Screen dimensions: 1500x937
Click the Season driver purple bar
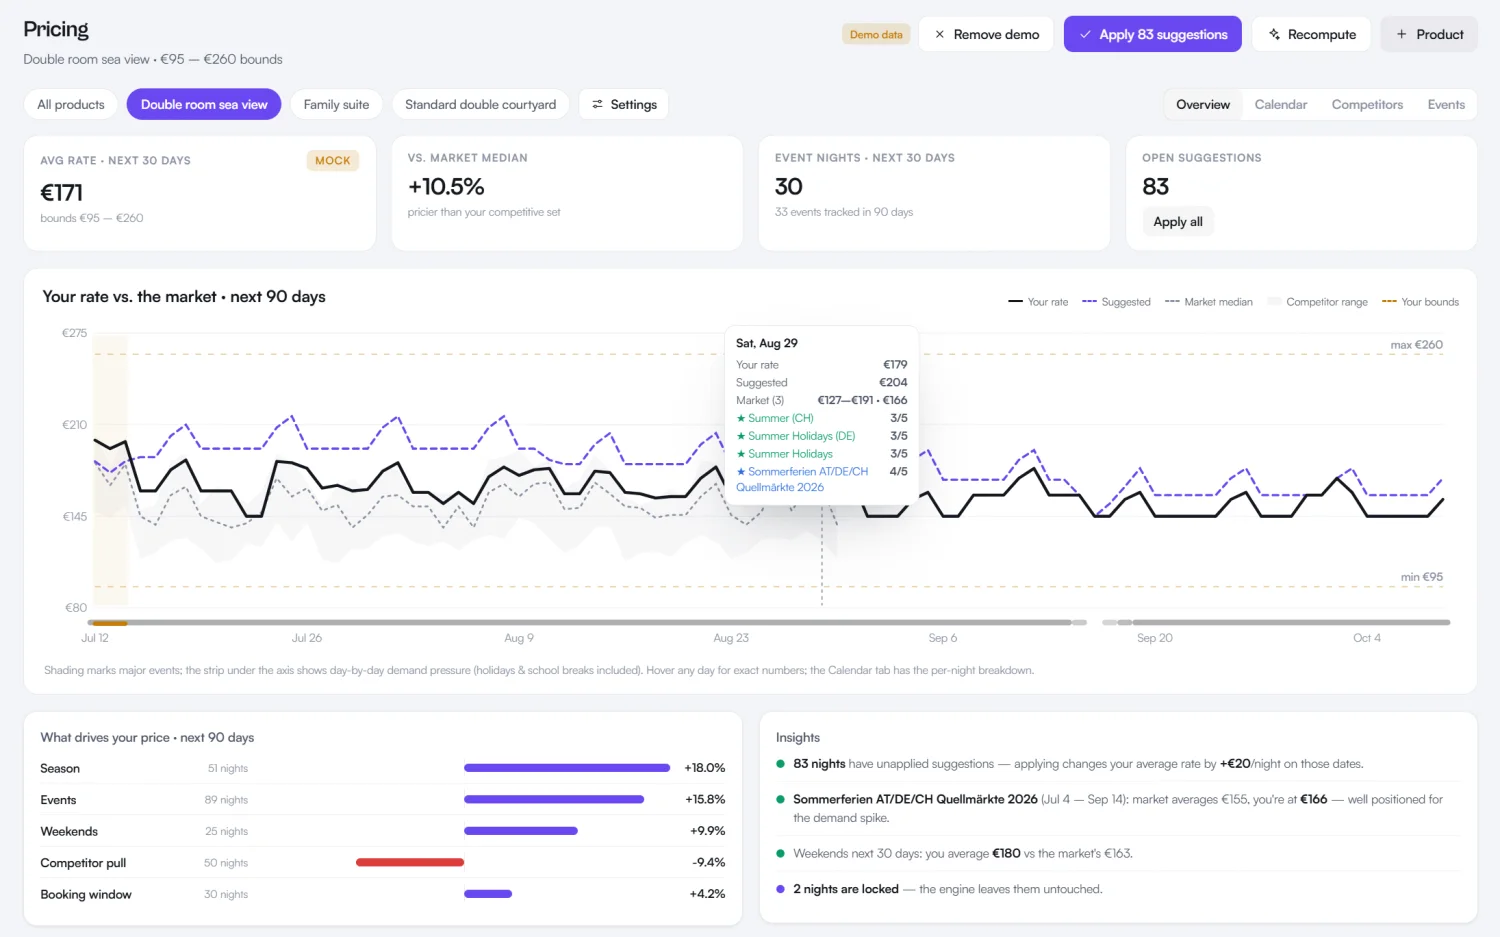coord(567,768)
